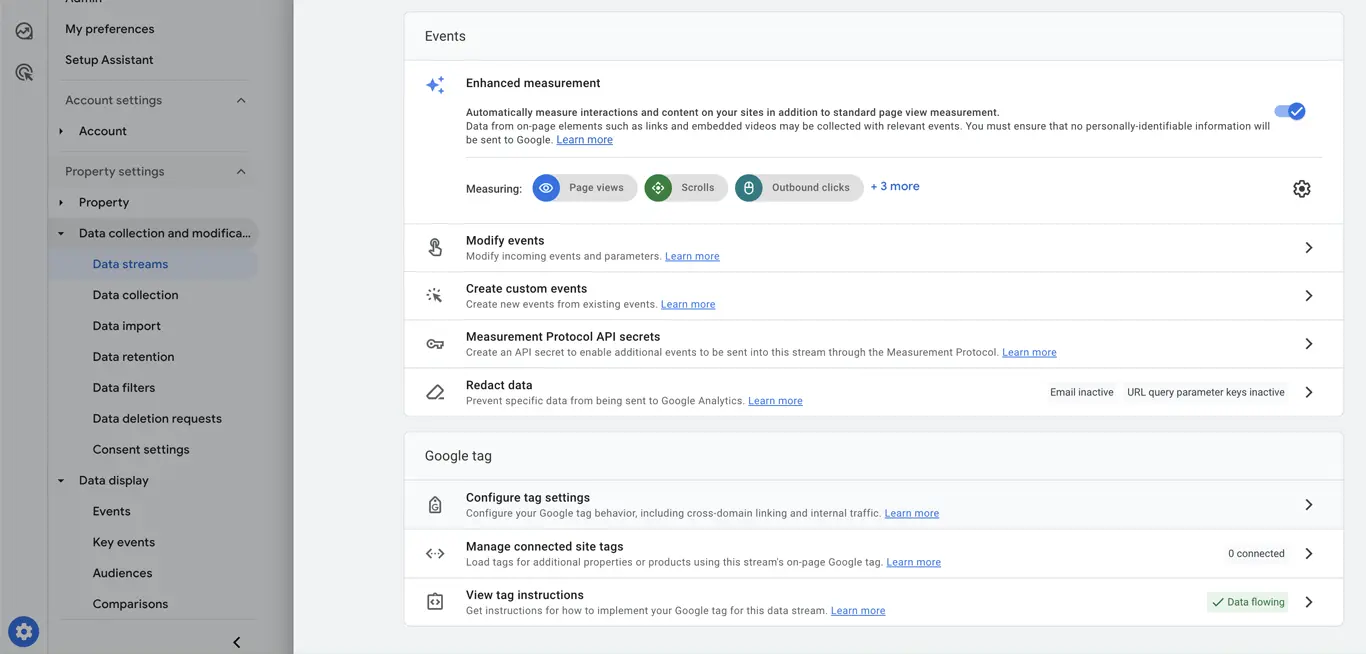Click the Page views chip
The image size is (1366, 654).
click(x=584, y=187)
